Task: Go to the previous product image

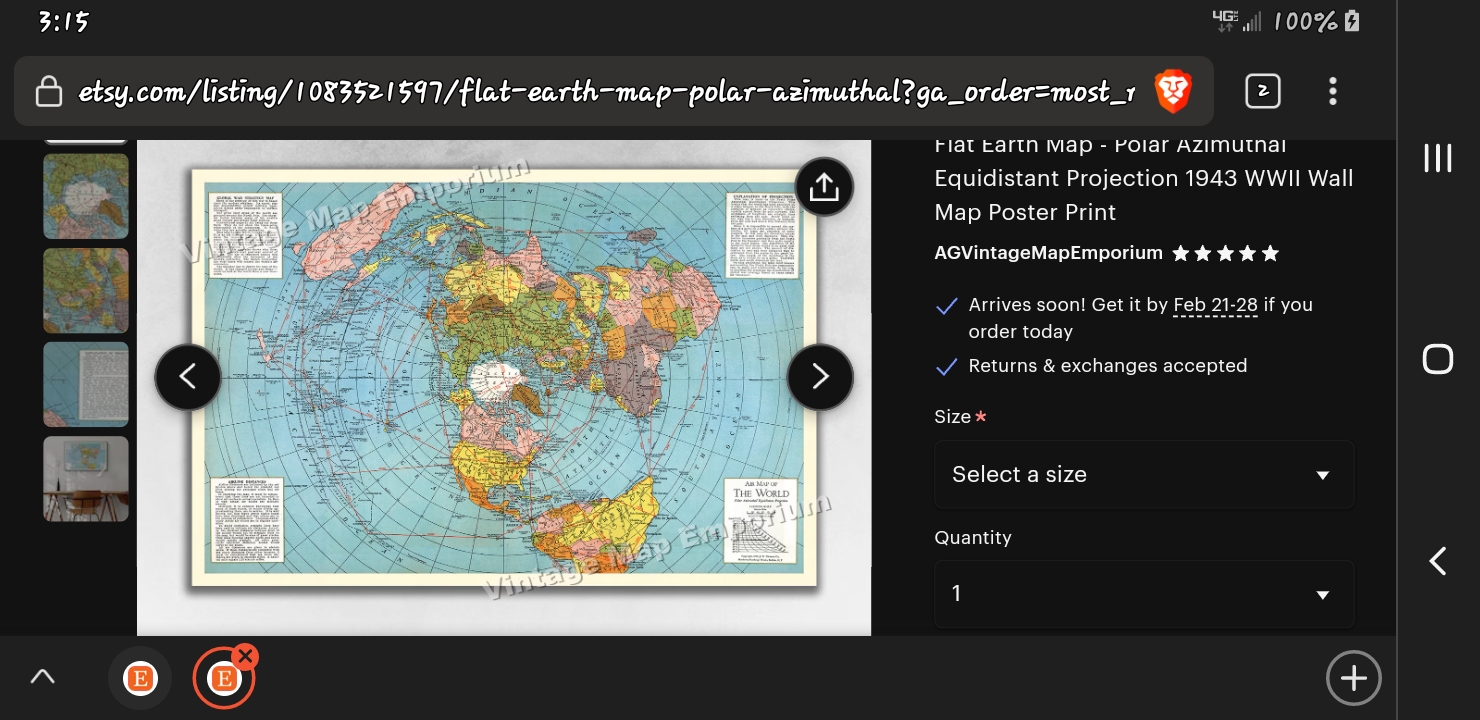Action: (187, 377)
